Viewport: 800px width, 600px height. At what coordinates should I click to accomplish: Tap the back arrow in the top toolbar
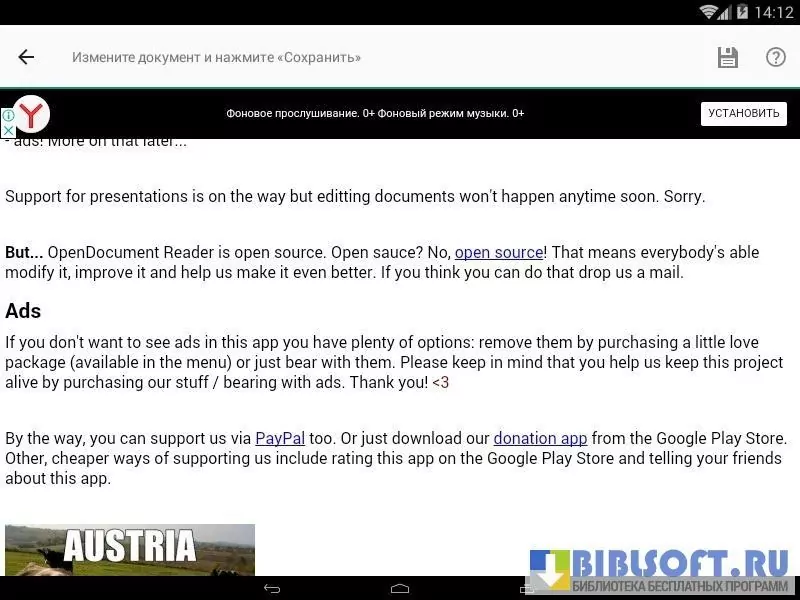[26, 57]
